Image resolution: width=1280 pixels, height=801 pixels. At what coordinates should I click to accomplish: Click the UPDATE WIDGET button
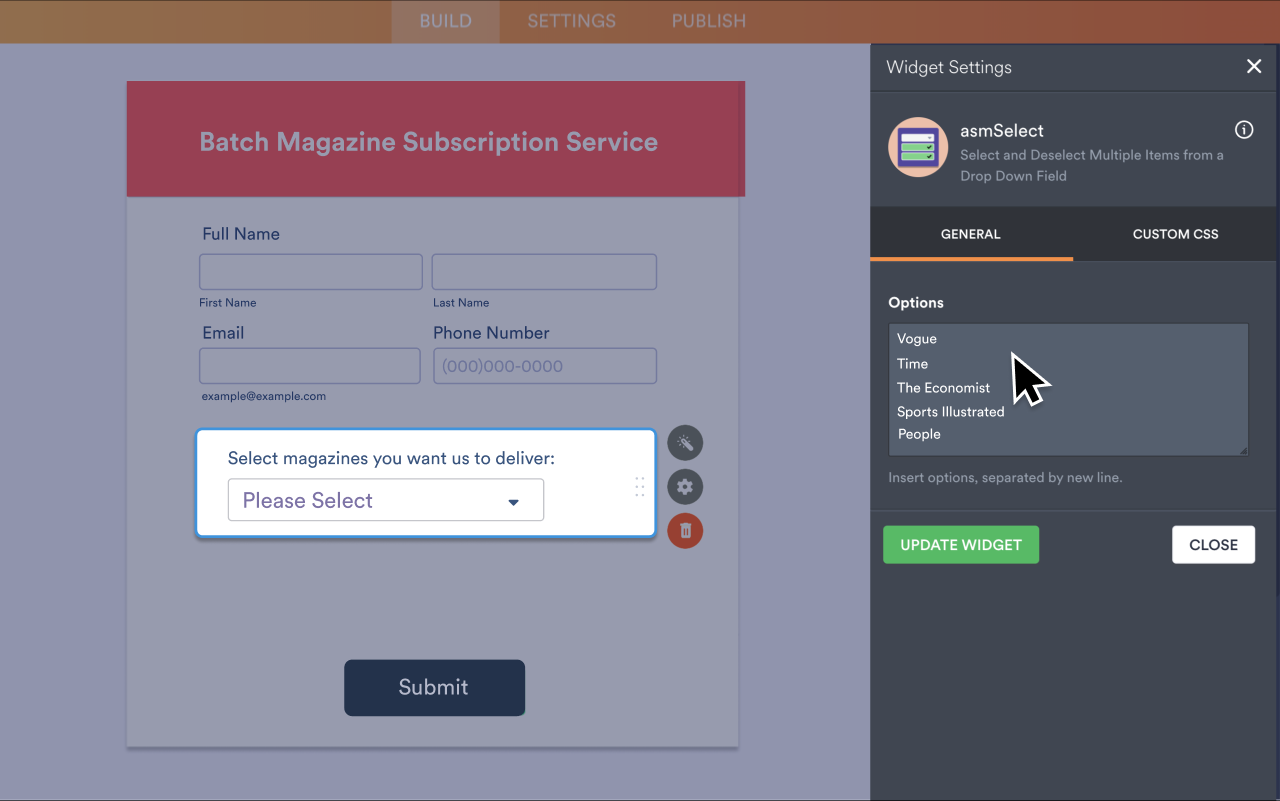(960, 544)
